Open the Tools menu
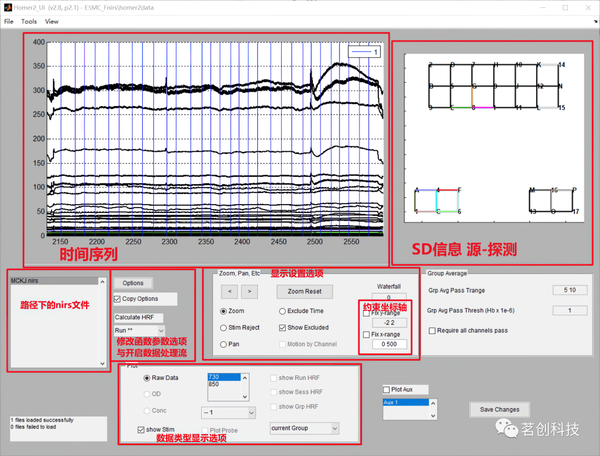The image size is (600, 456). (29, 21)
